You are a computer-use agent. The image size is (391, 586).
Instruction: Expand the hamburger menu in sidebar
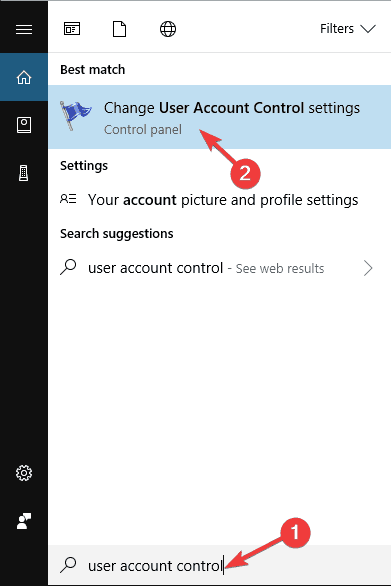pyautogui.click(x=24, y=29)
